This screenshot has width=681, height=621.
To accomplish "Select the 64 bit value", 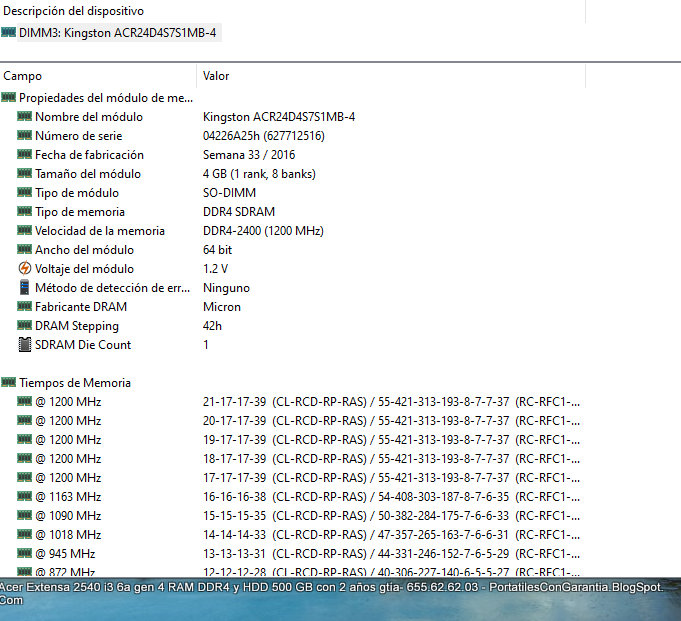I will pos(218,250).
